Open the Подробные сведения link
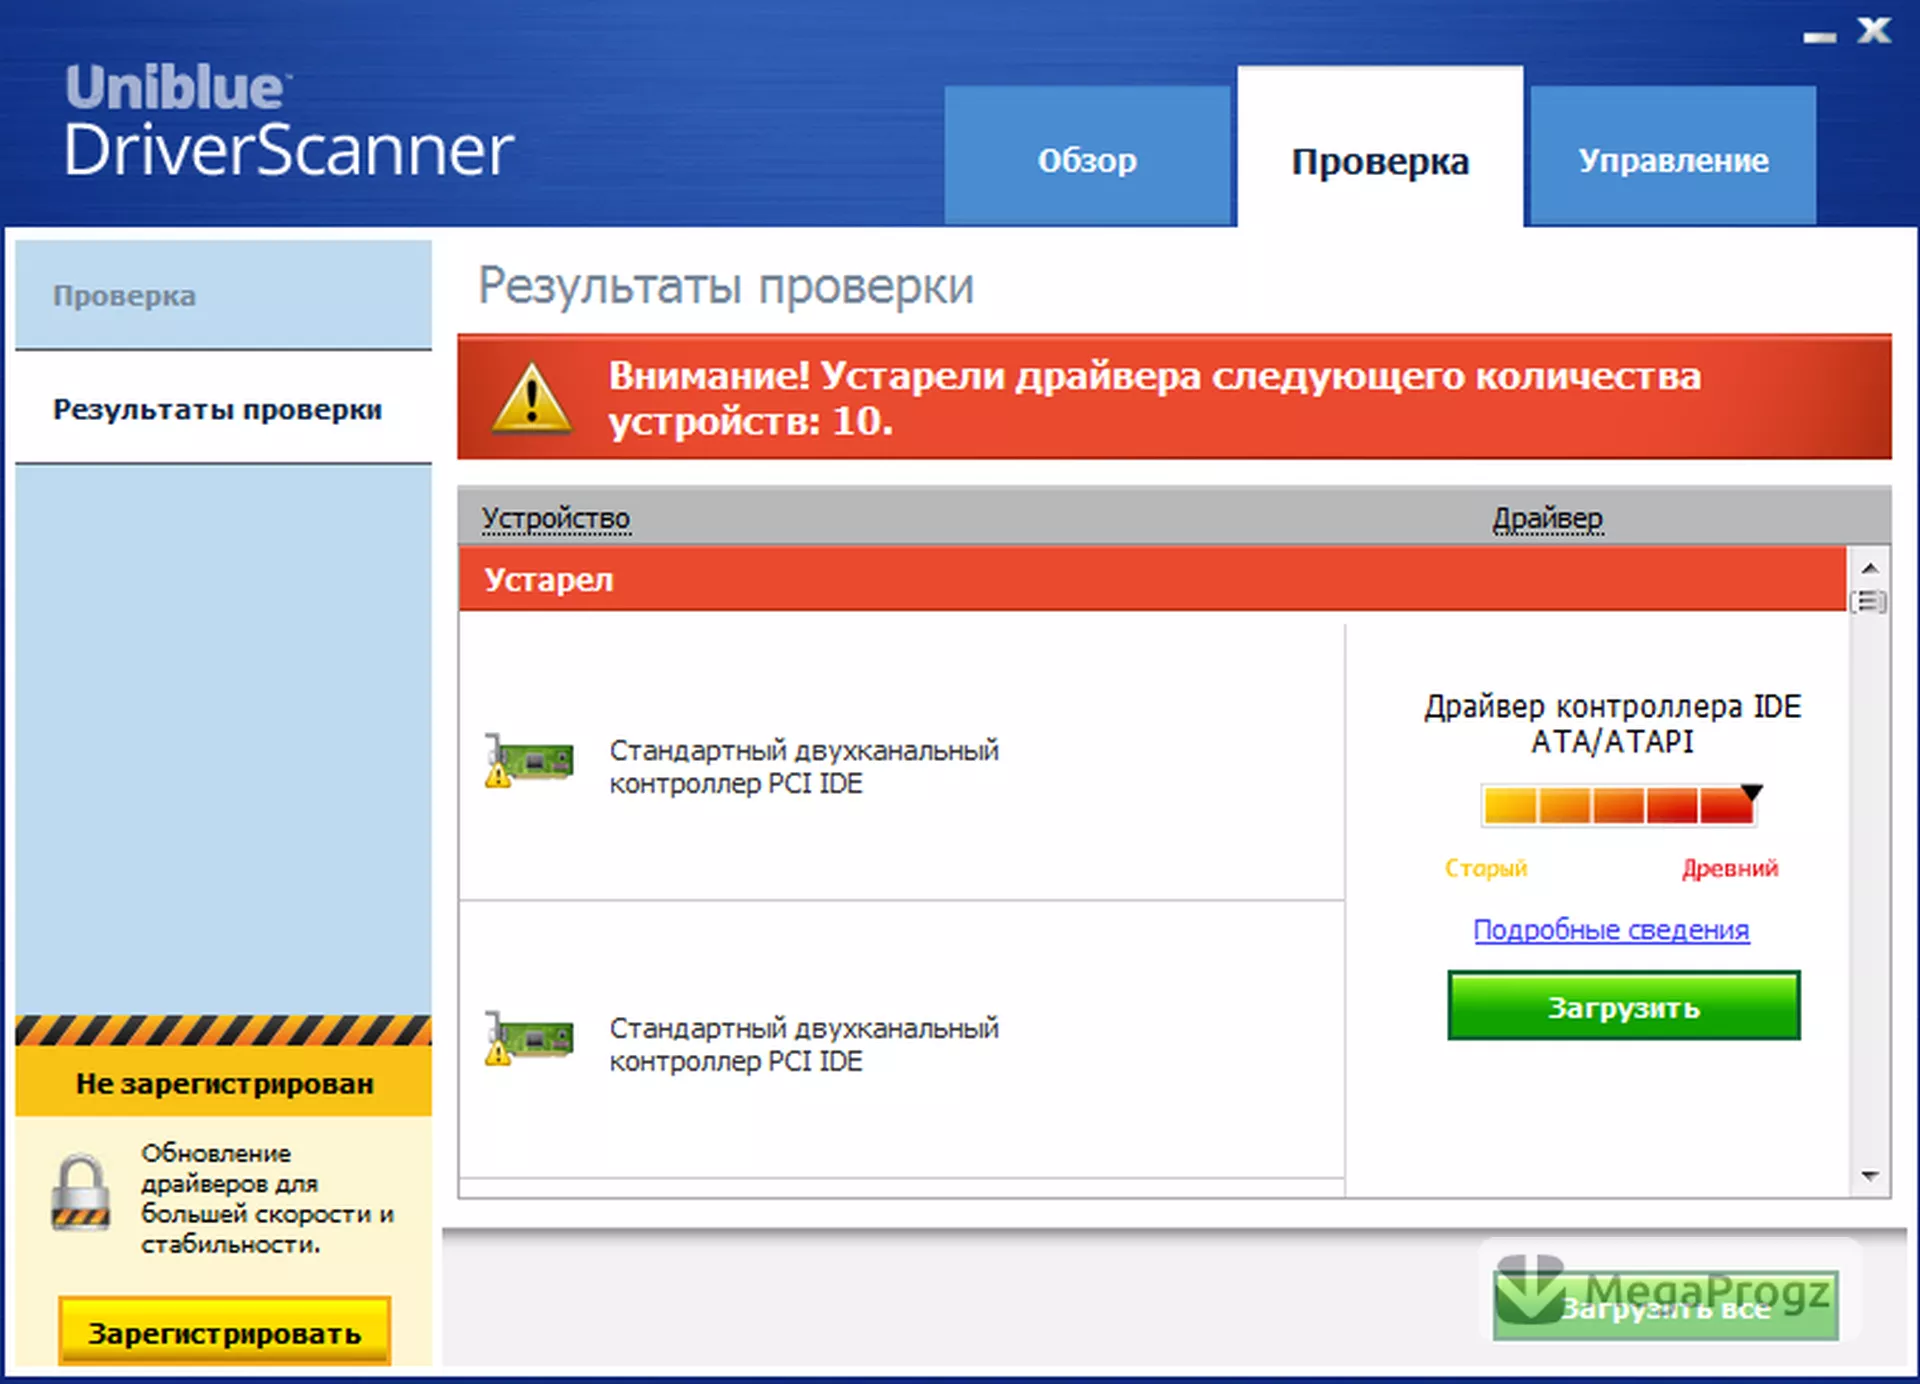Screen dimensions: 1920x1384 click(x=1611, y=930)
